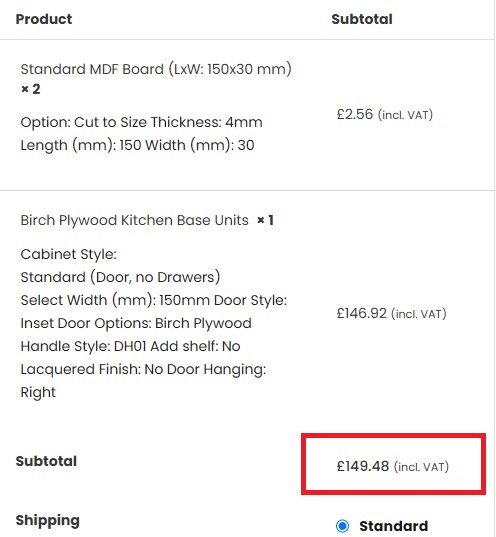Screen dimensions: 496x537
Task: Click Inset Door Options: Birch Plywood text
Action: click(136, 323)
